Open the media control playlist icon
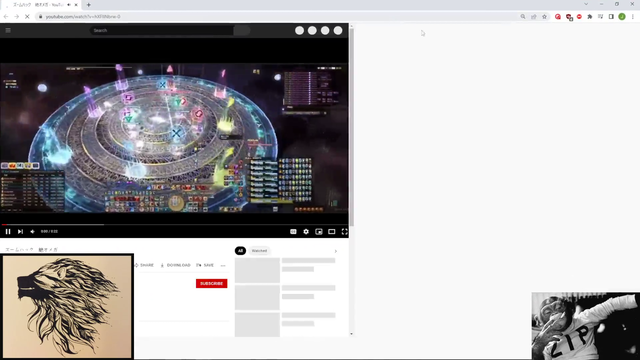This screenshot has width=640, height=360. pyautogui.click(x=600, y=17)
